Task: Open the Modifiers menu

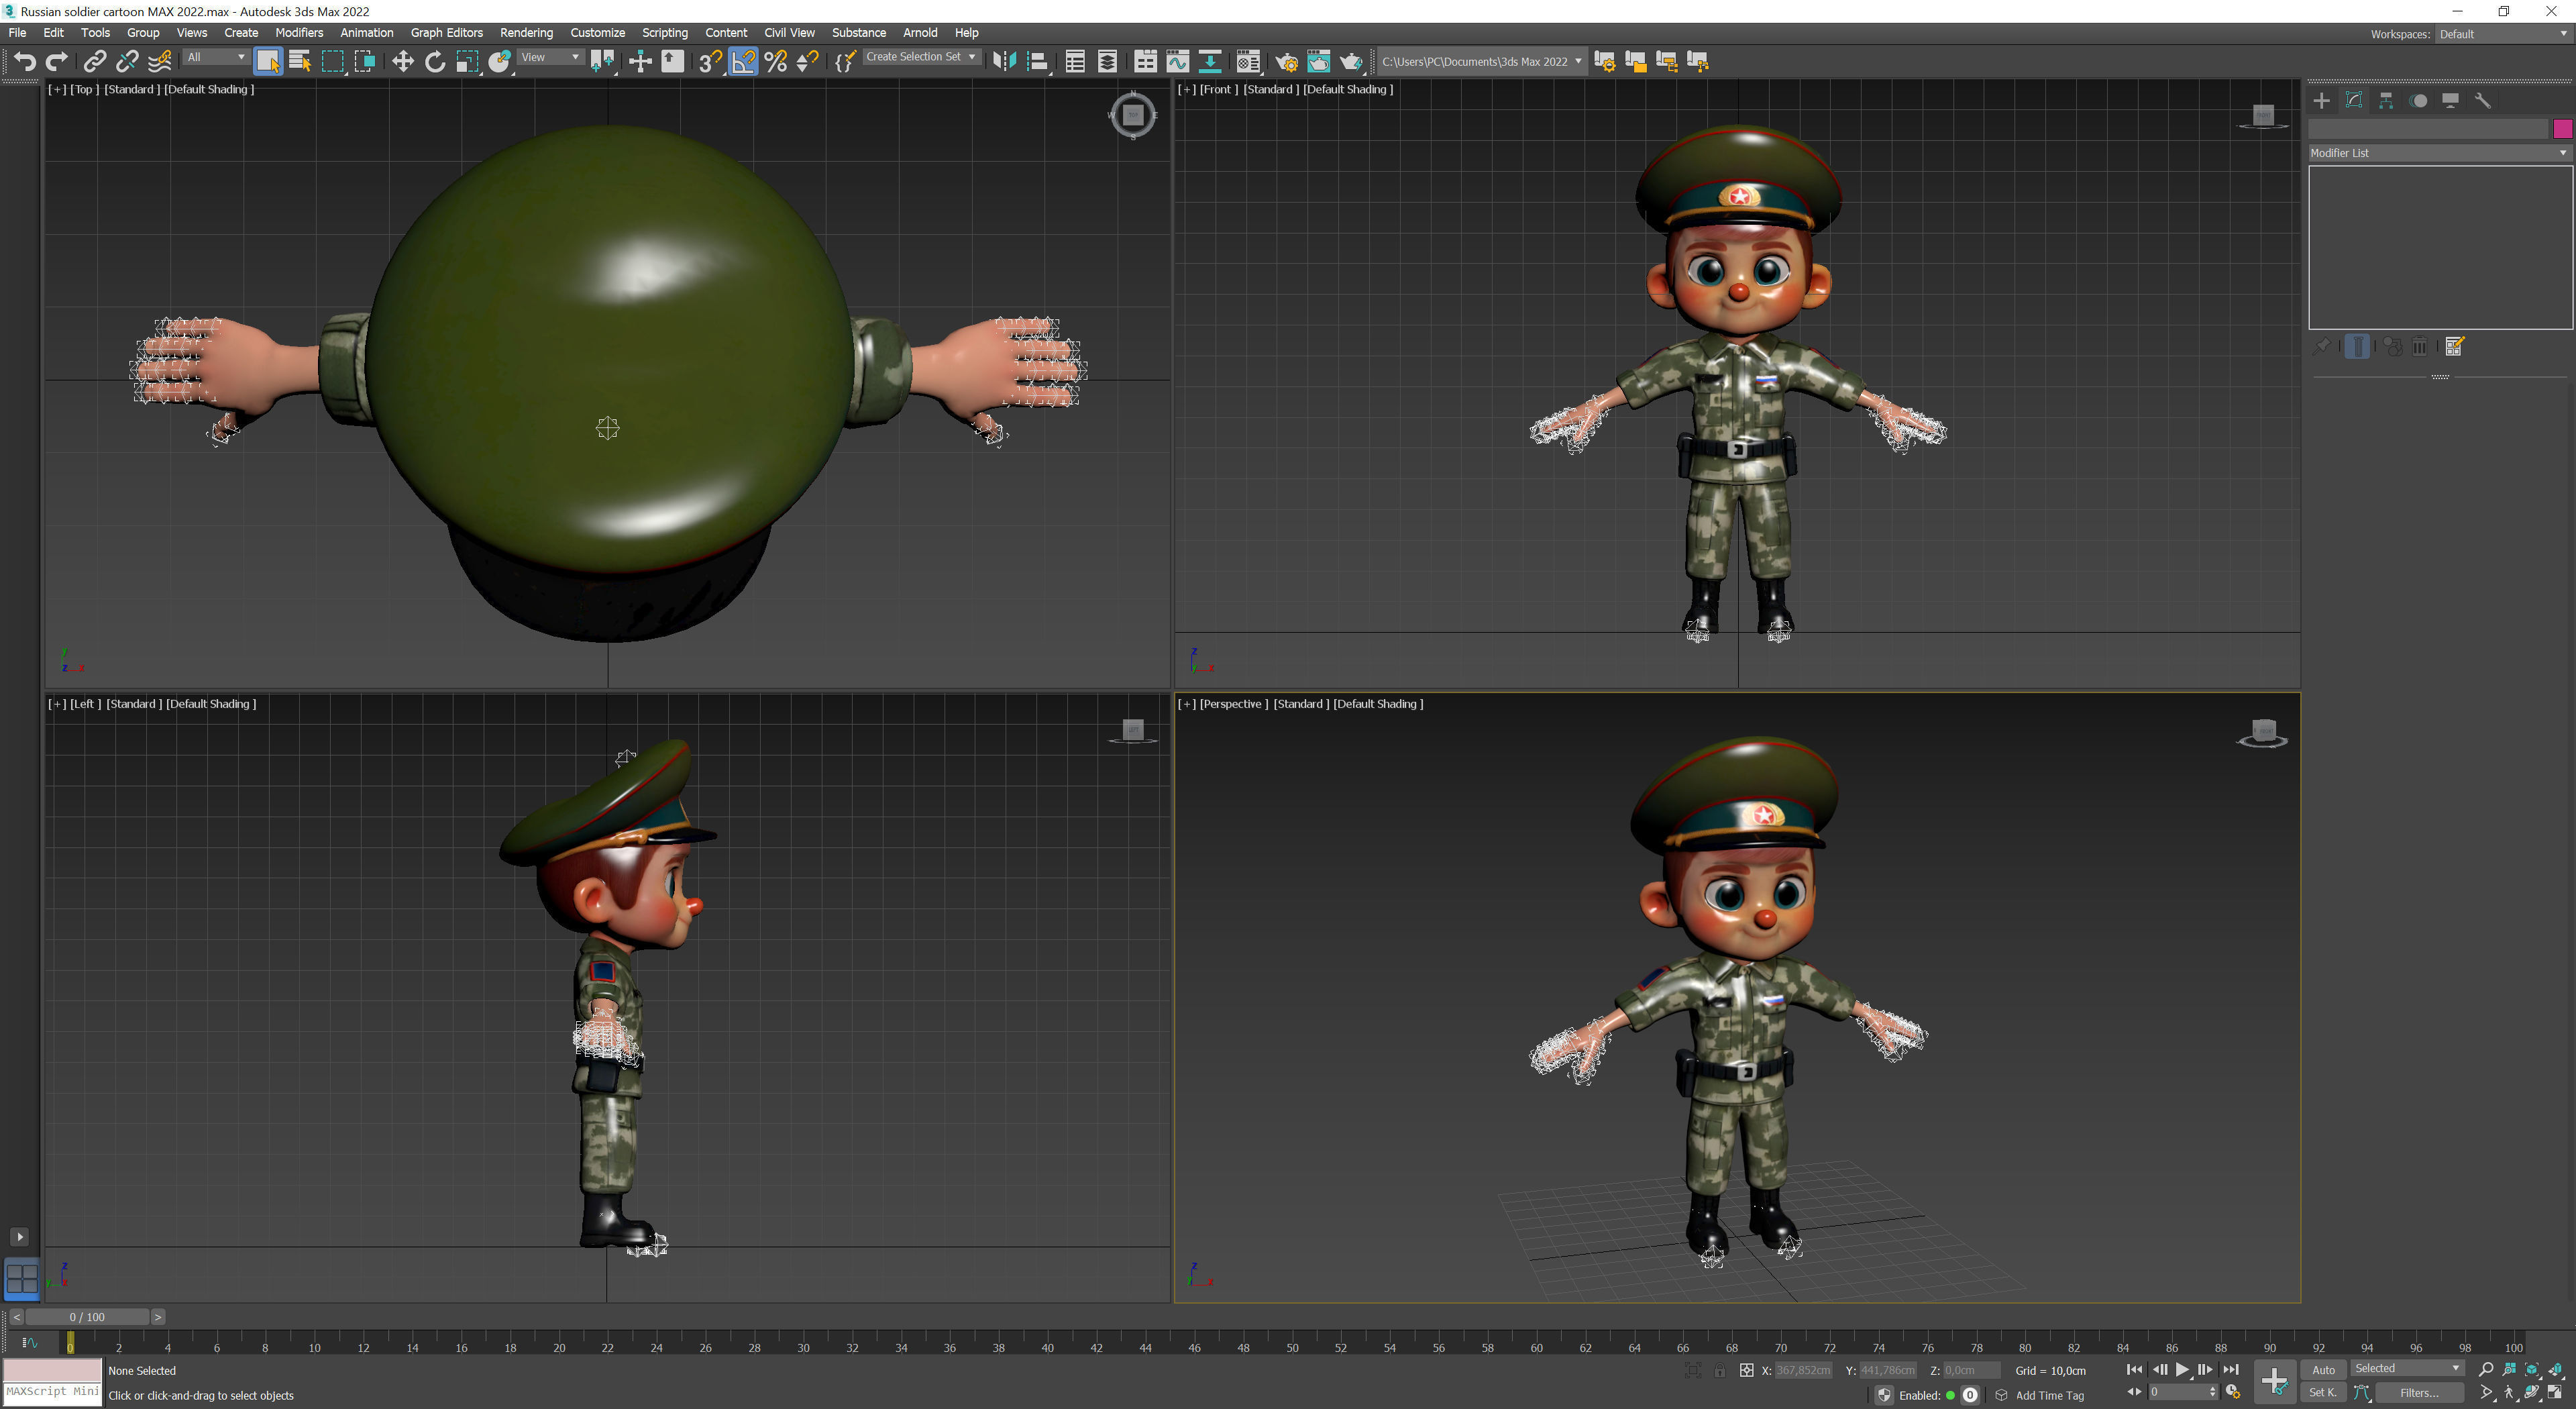Action: (299, 33)
